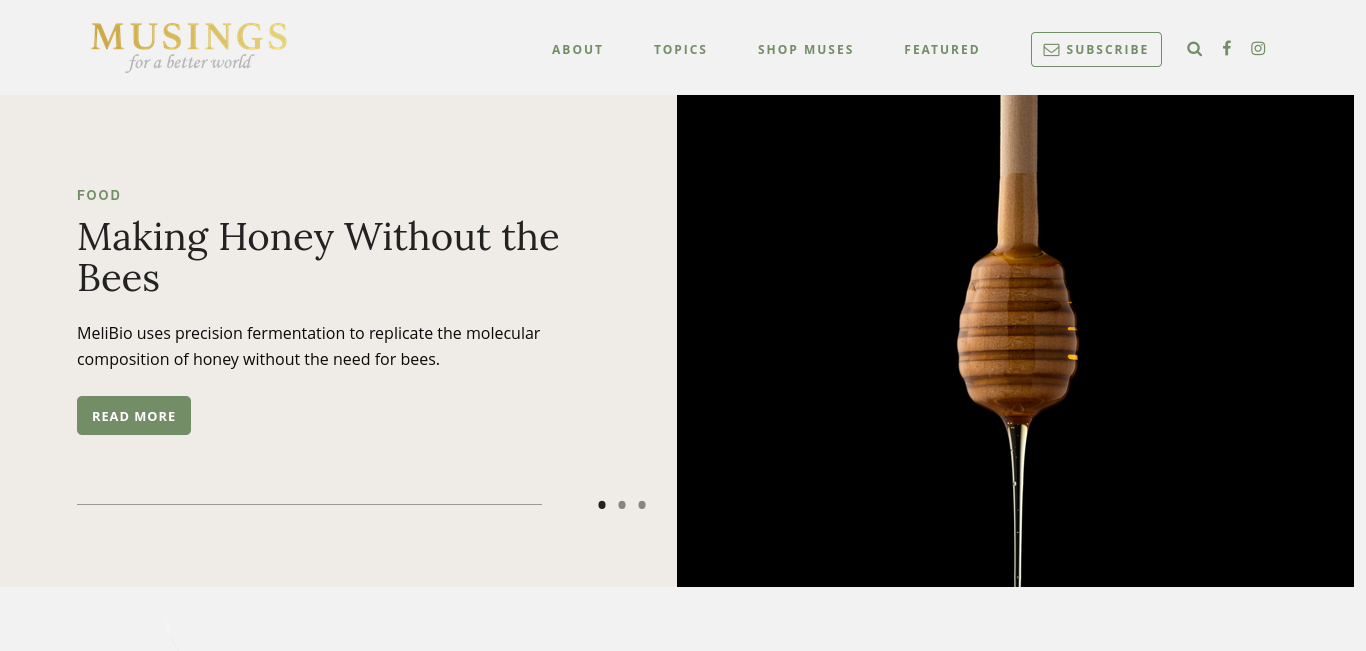
Task: Click the envelope icon in Subscribe
Action: tap(1051, 50)
